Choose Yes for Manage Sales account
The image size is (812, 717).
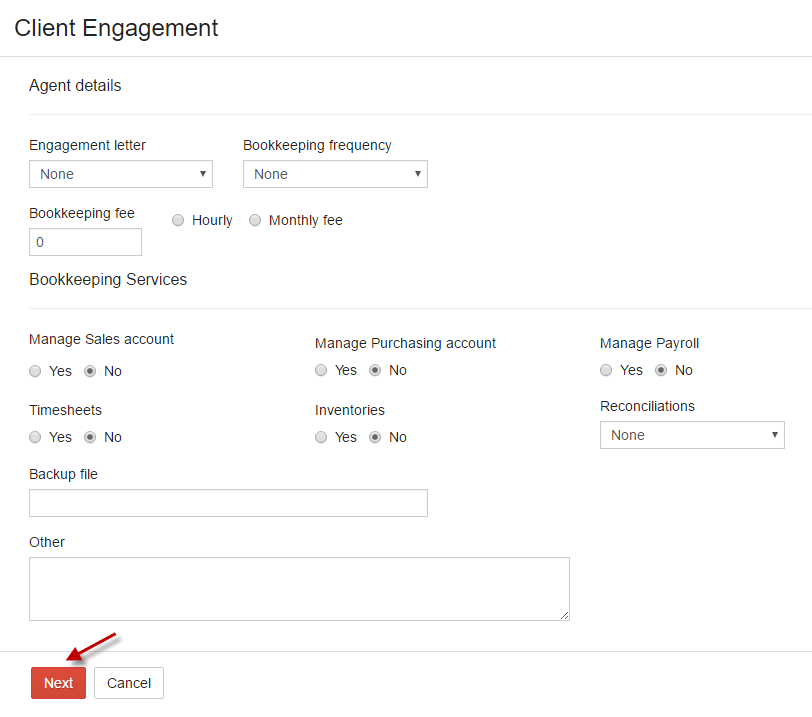(35, 371)
